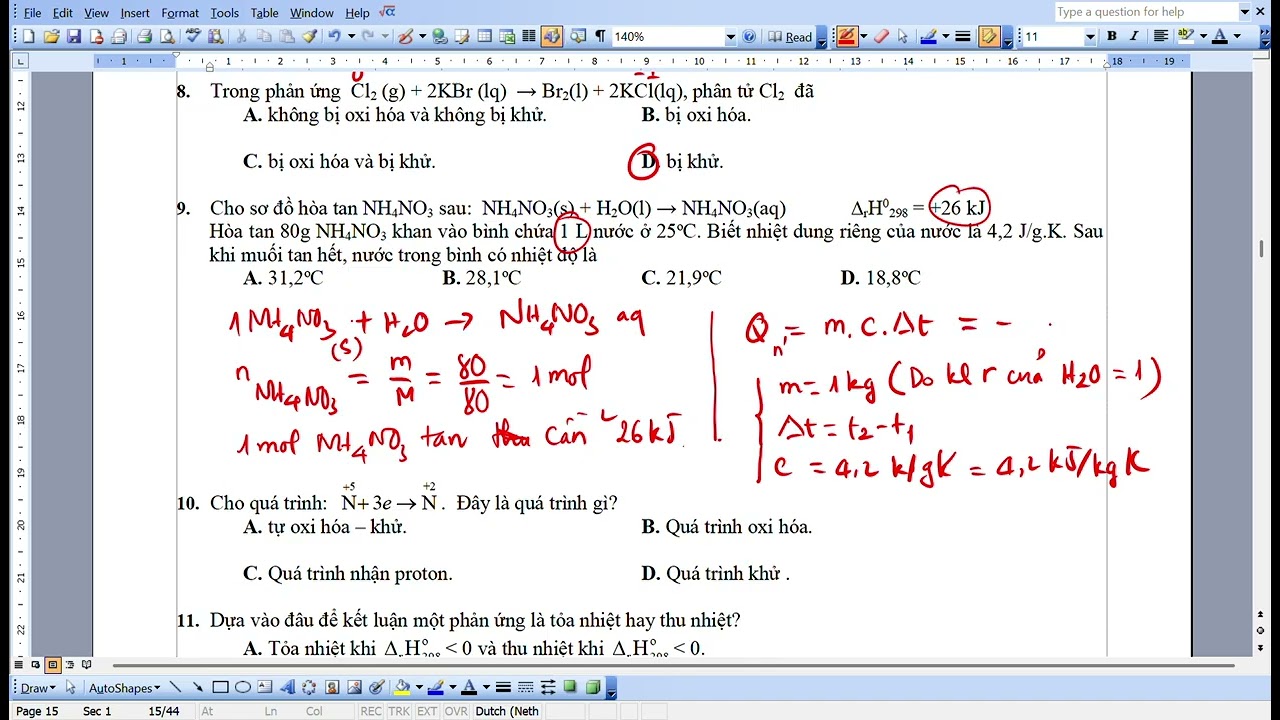Select the ink Eraser tool

[x=881, y=36]
